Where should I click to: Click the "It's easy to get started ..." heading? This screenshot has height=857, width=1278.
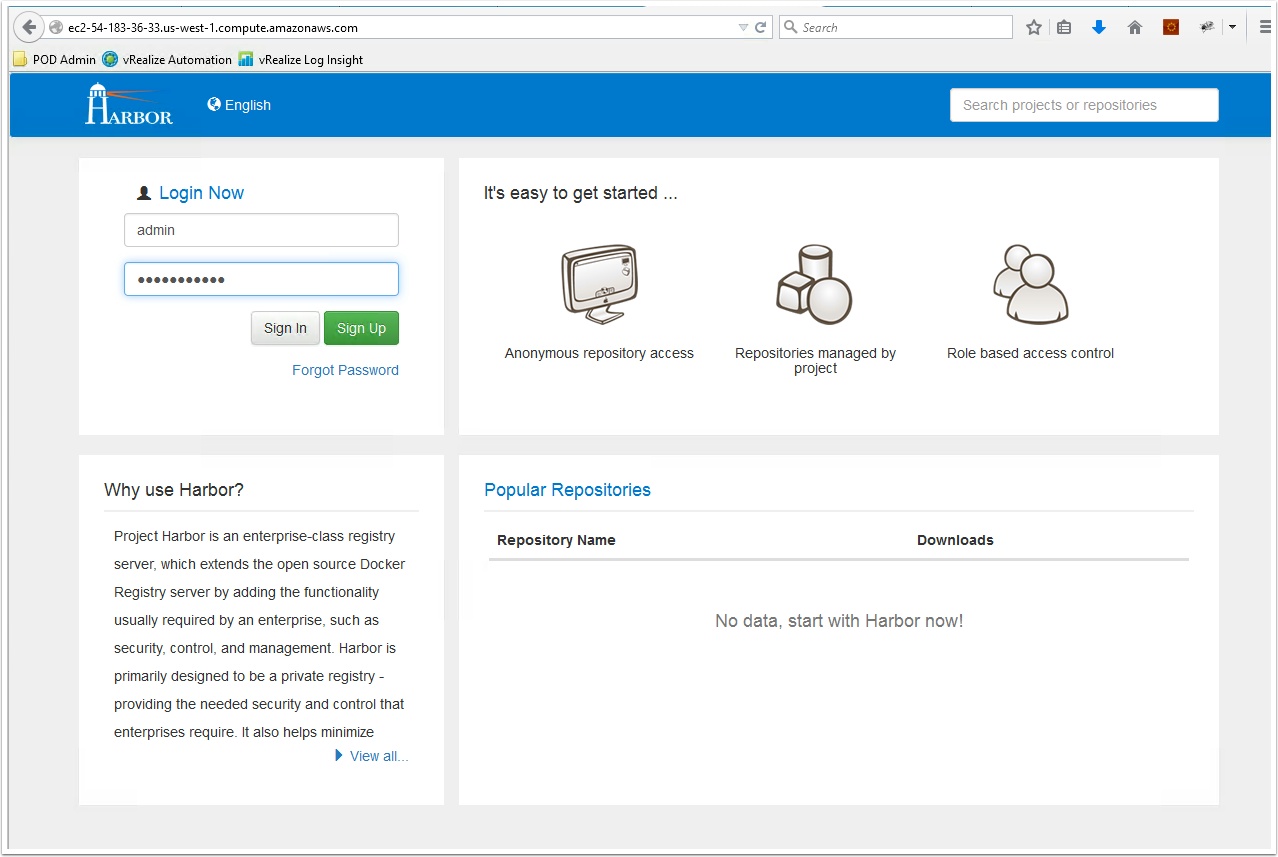pyautogui.click(x=581, y=193)
